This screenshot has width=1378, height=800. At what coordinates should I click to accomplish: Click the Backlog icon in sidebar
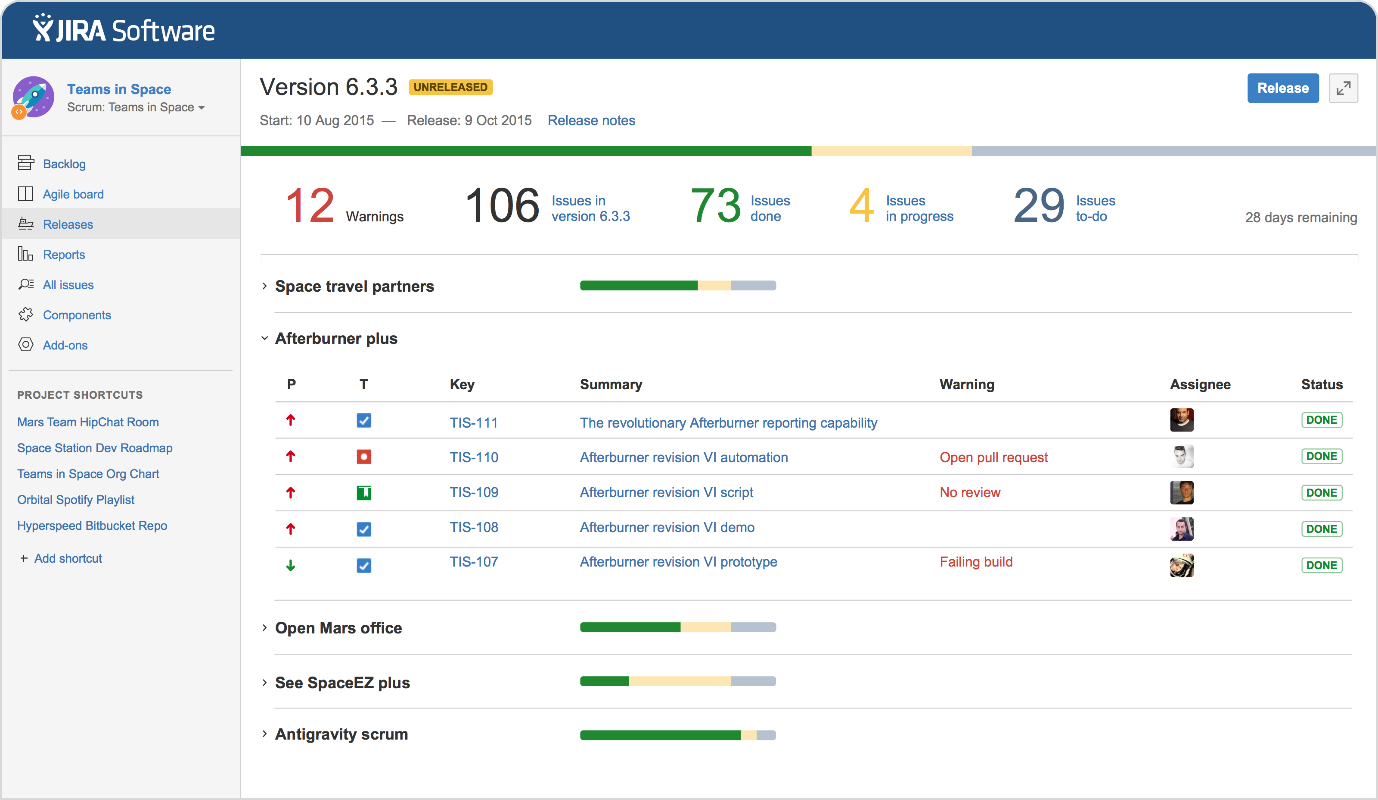[x=26, y=164]
